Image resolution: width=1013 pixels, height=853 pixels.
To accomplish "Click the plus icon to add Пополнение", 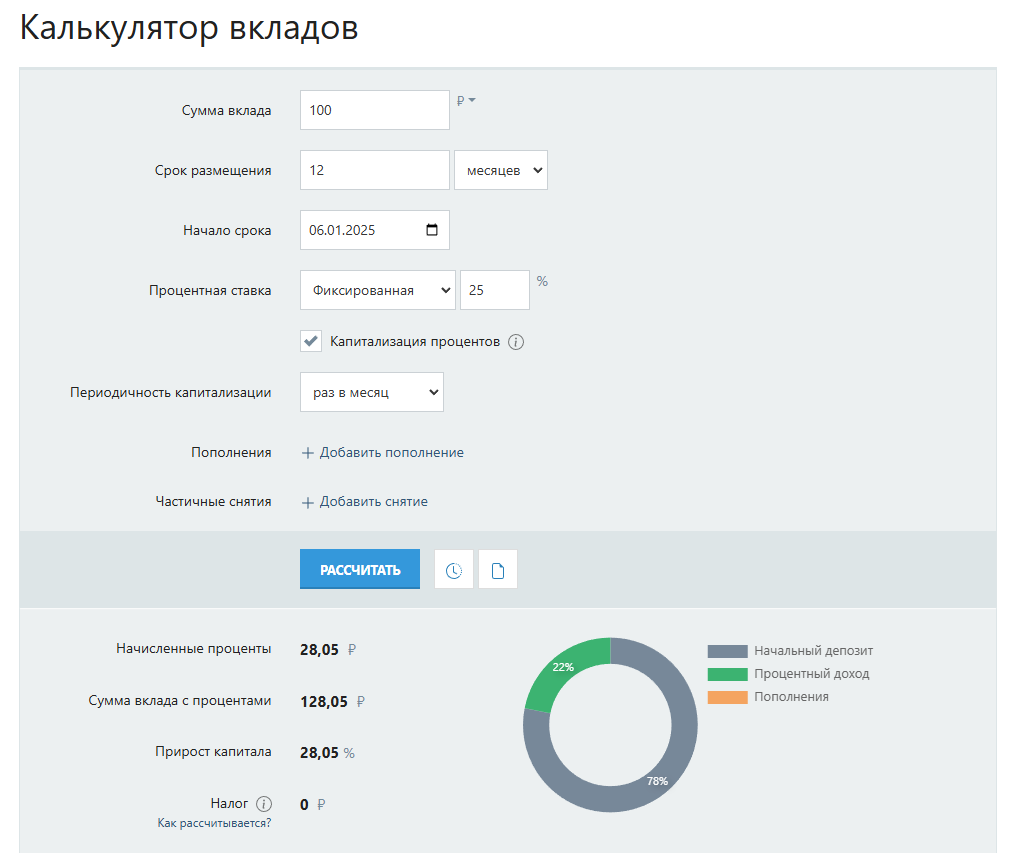I will [307, 452].
